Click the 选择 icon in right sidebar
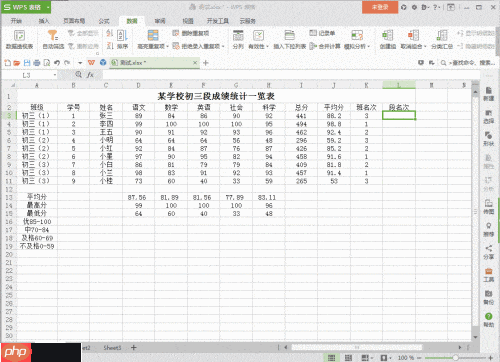 489,113
